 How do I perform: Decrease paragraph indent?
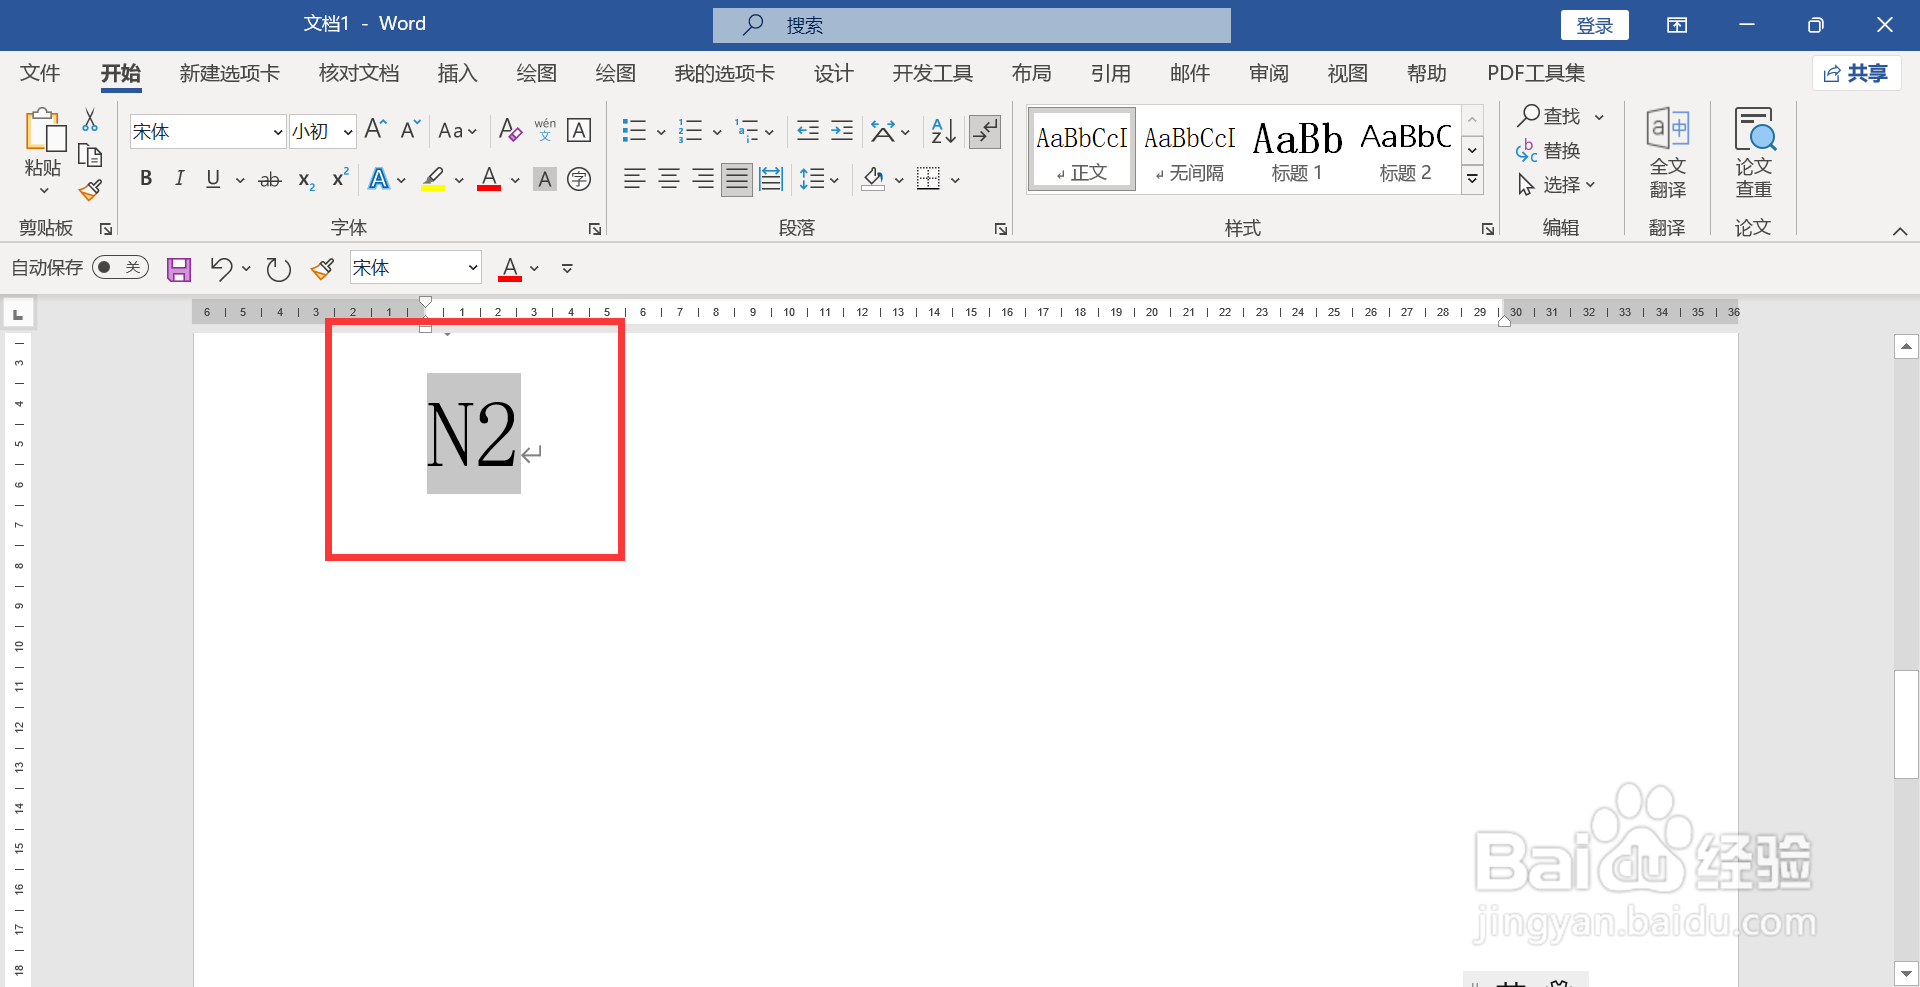pyautogui.click(x=807, y=130)
